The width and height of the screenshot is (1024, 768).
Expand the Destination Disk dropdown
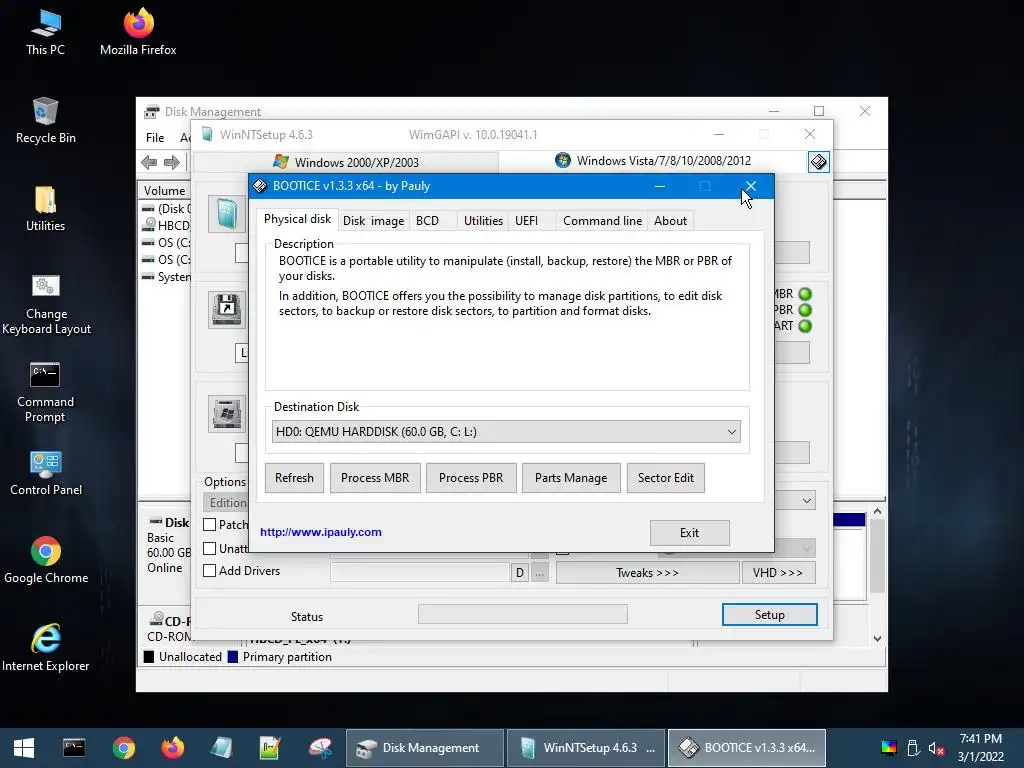731,432
